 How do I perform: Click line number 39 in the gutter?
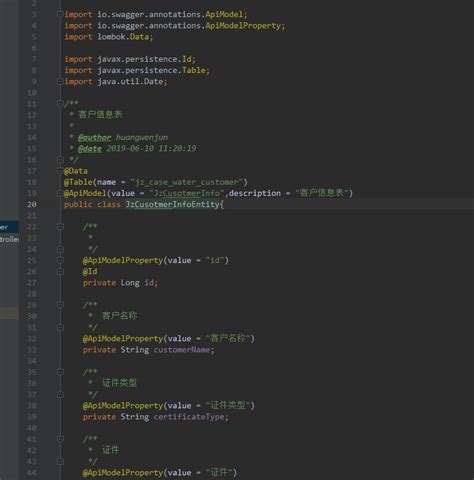click(32, 417)
